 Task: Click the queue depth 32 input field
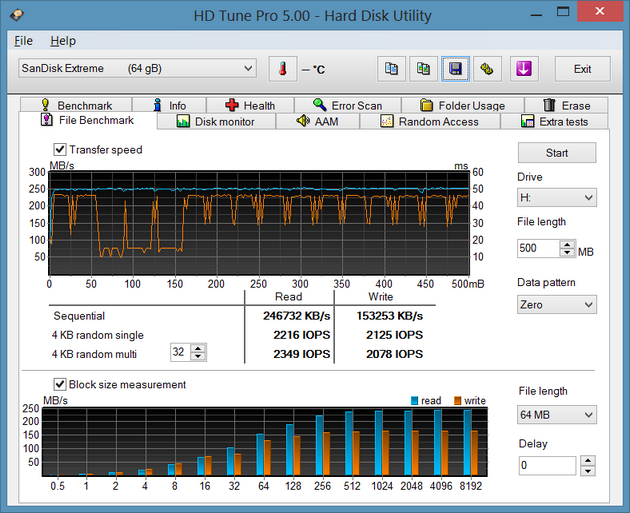pyautogui.click(x=180, y=352)
